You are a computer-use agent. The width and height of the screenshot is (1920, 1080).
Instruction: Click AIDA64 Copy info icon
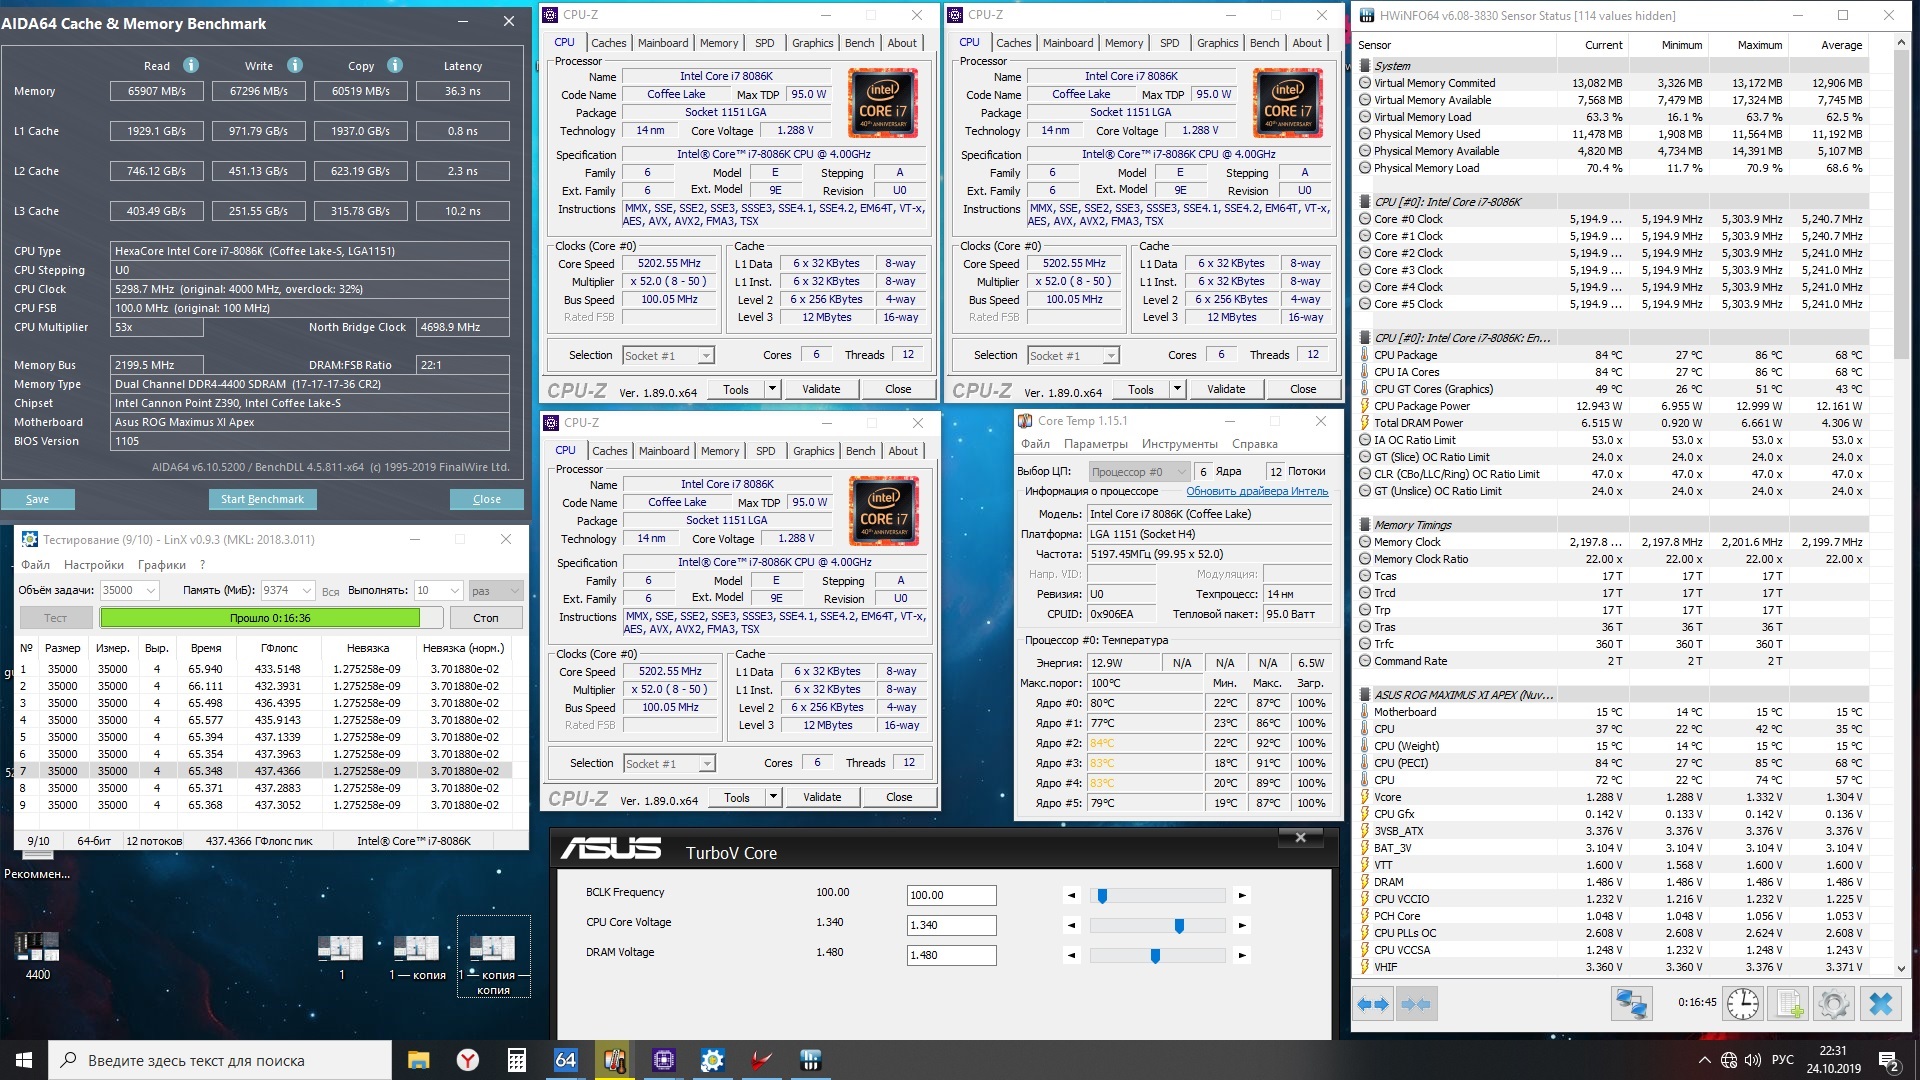(x=395, y=65)
